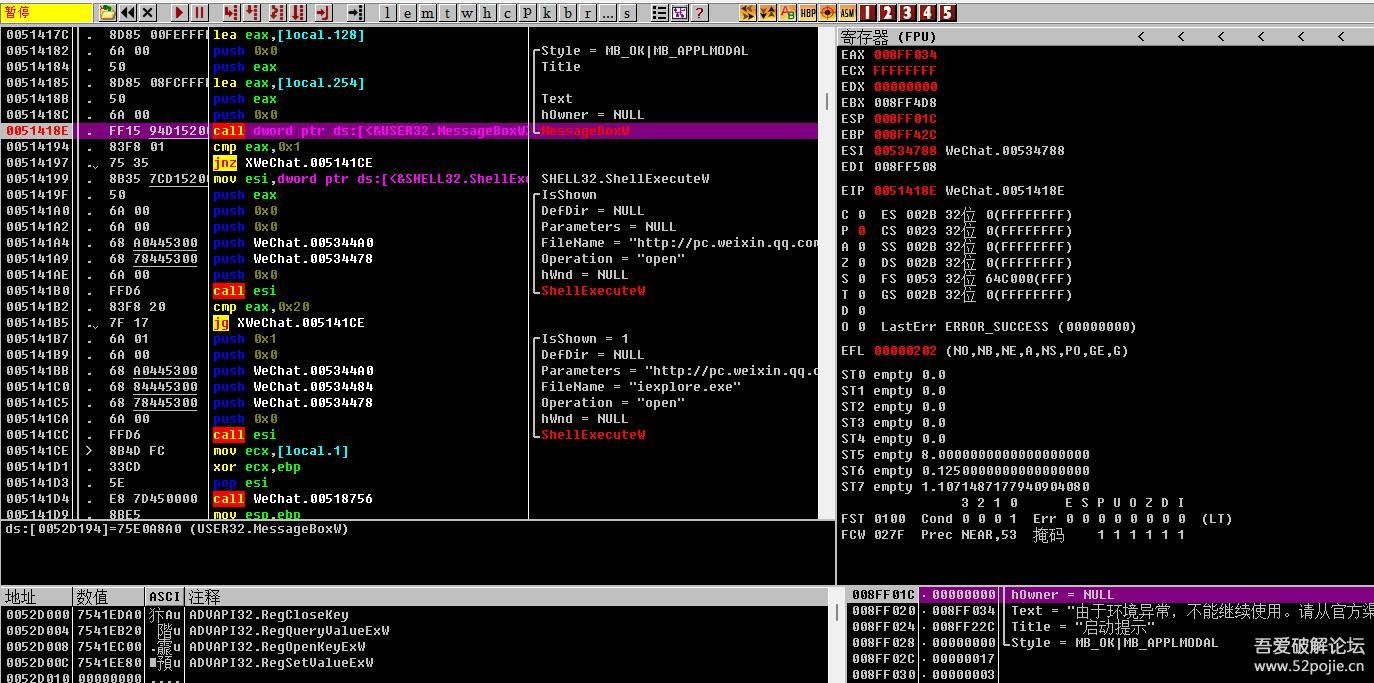Click the Trace Over toolbar icon
This screenshot has height=683, width=1374.
298,13
